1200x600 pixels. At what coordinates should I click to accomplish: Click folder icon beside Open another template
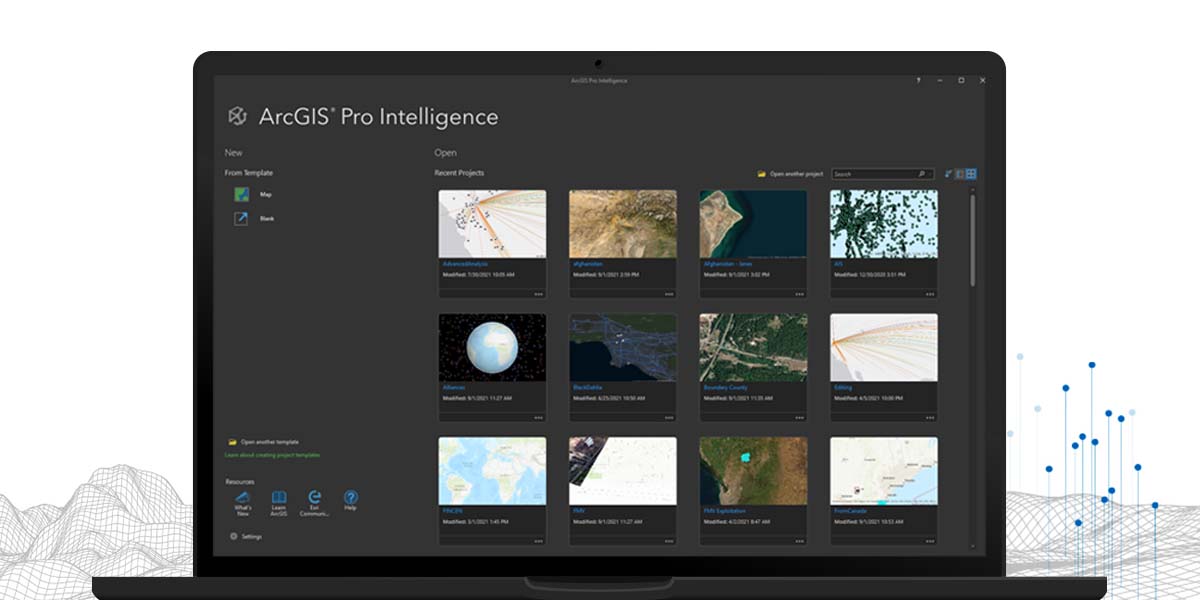232,442
